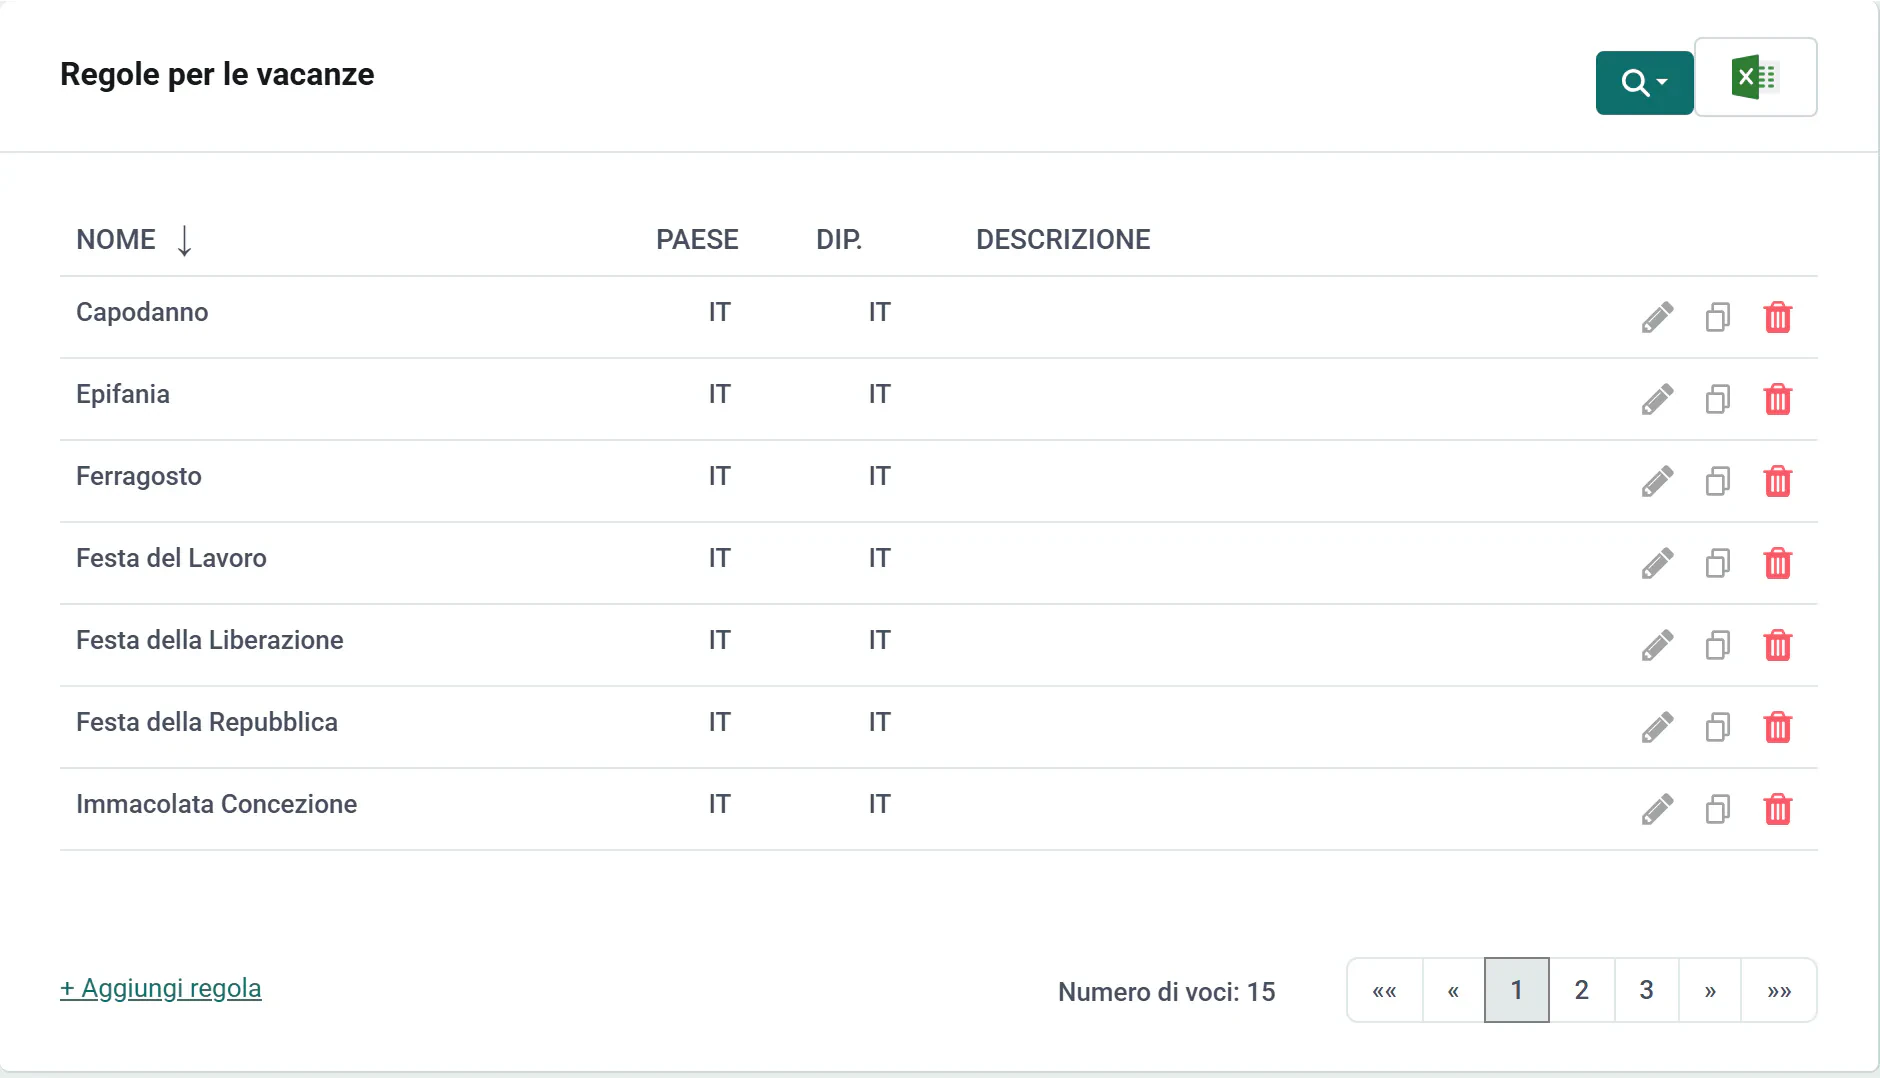Jump to next page with » button
This screenshot has height=1078, width=1880.
point(1710,990)
